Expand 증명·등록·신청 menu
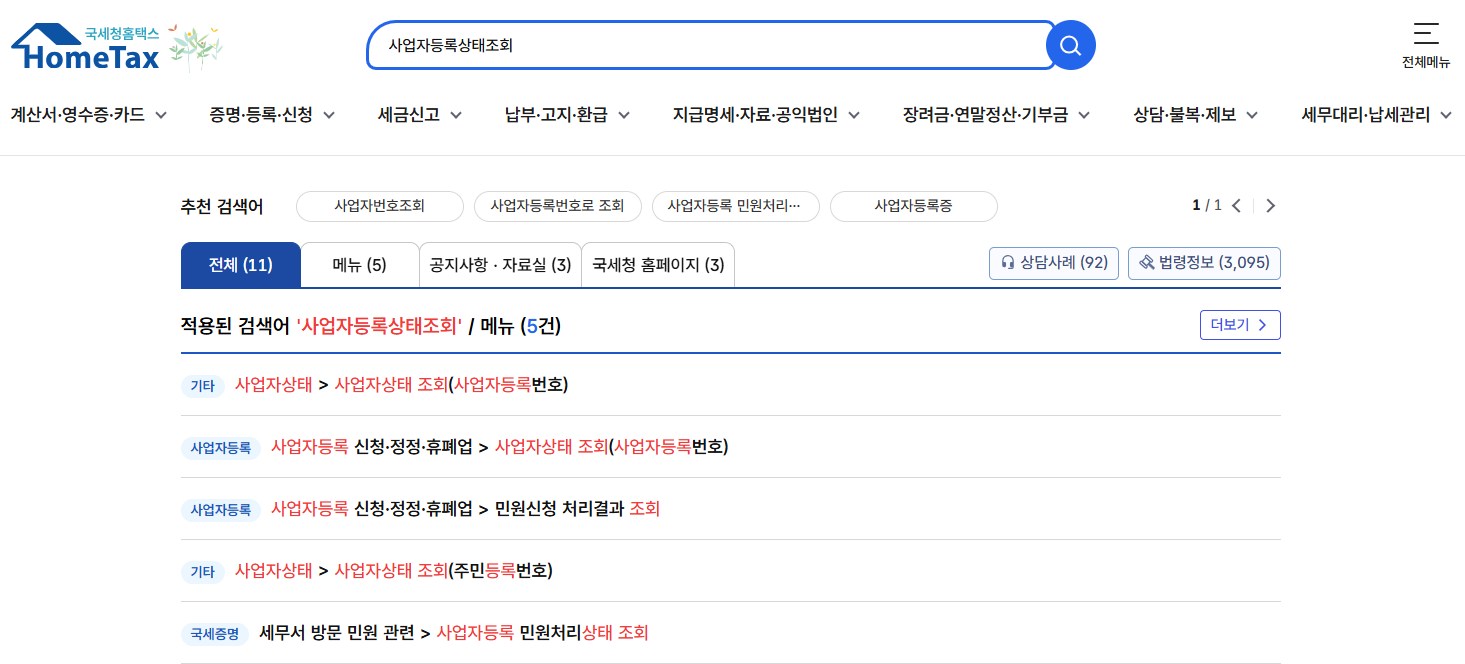1465x664 pixels. [272, 115]
